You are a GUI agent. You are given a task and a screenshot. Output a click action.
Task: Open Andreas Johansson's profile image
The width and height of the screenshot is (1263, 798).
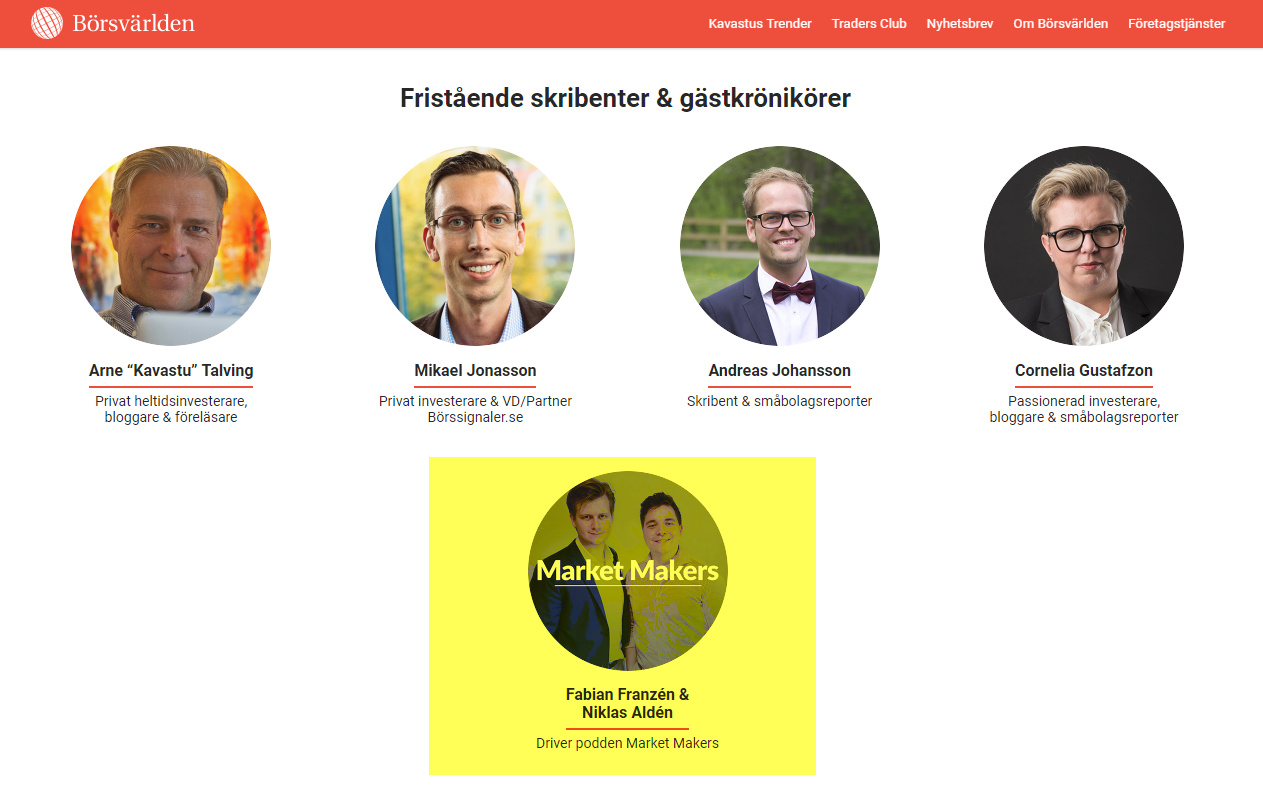(x=780, y=246)
